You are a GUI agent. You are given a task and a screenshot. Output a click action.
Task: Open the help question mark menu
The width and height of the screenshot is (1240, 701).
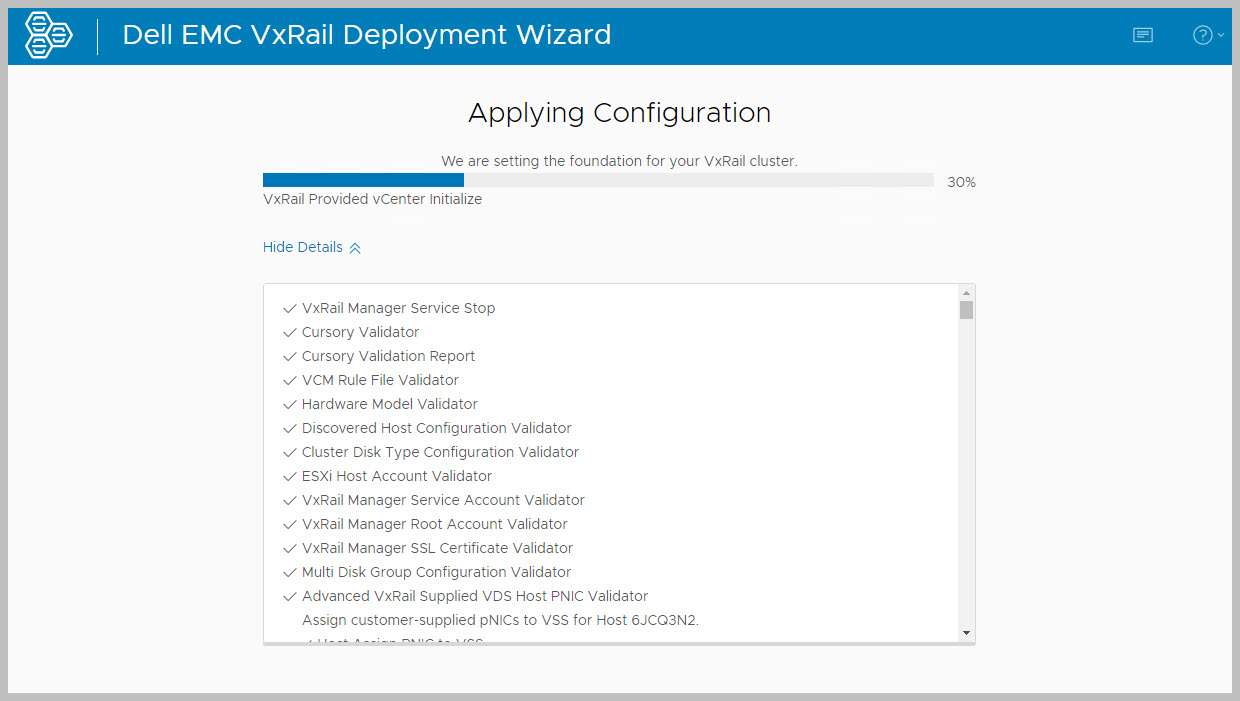(1203, 35)
